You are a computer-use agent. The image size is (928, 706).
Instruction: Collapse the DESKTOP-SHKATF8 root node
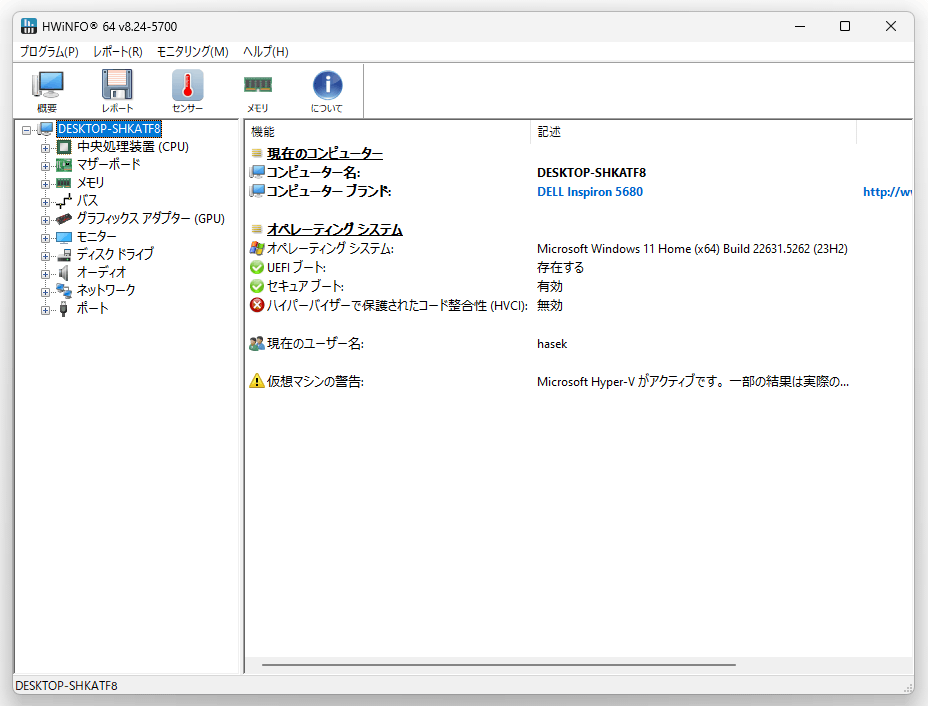(x=27, y=130)
